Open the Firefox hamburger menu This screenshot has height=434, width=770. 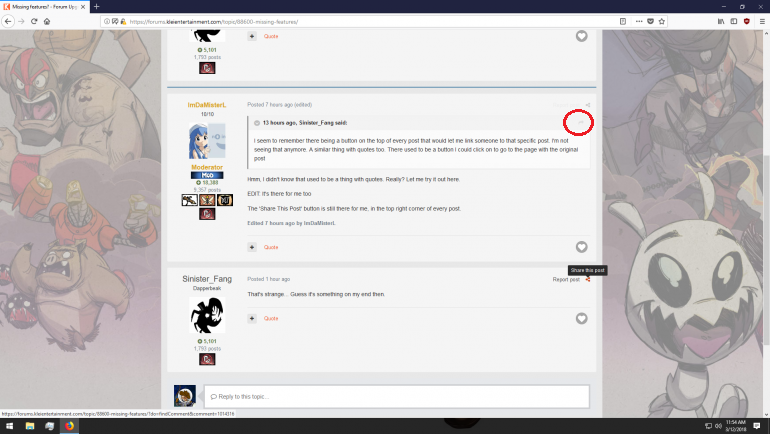[x=761, y=21]
